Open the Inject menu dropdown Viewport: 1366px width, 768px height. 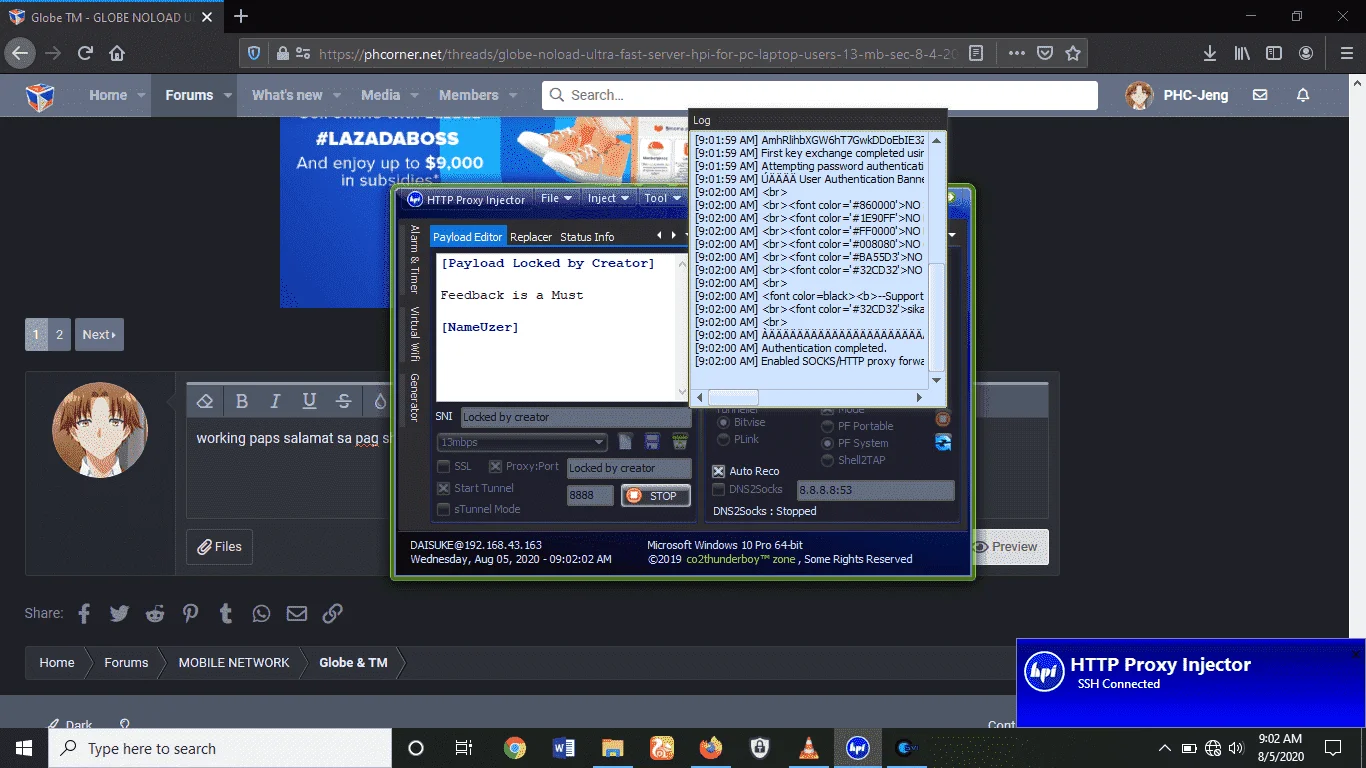coord(607,198)
